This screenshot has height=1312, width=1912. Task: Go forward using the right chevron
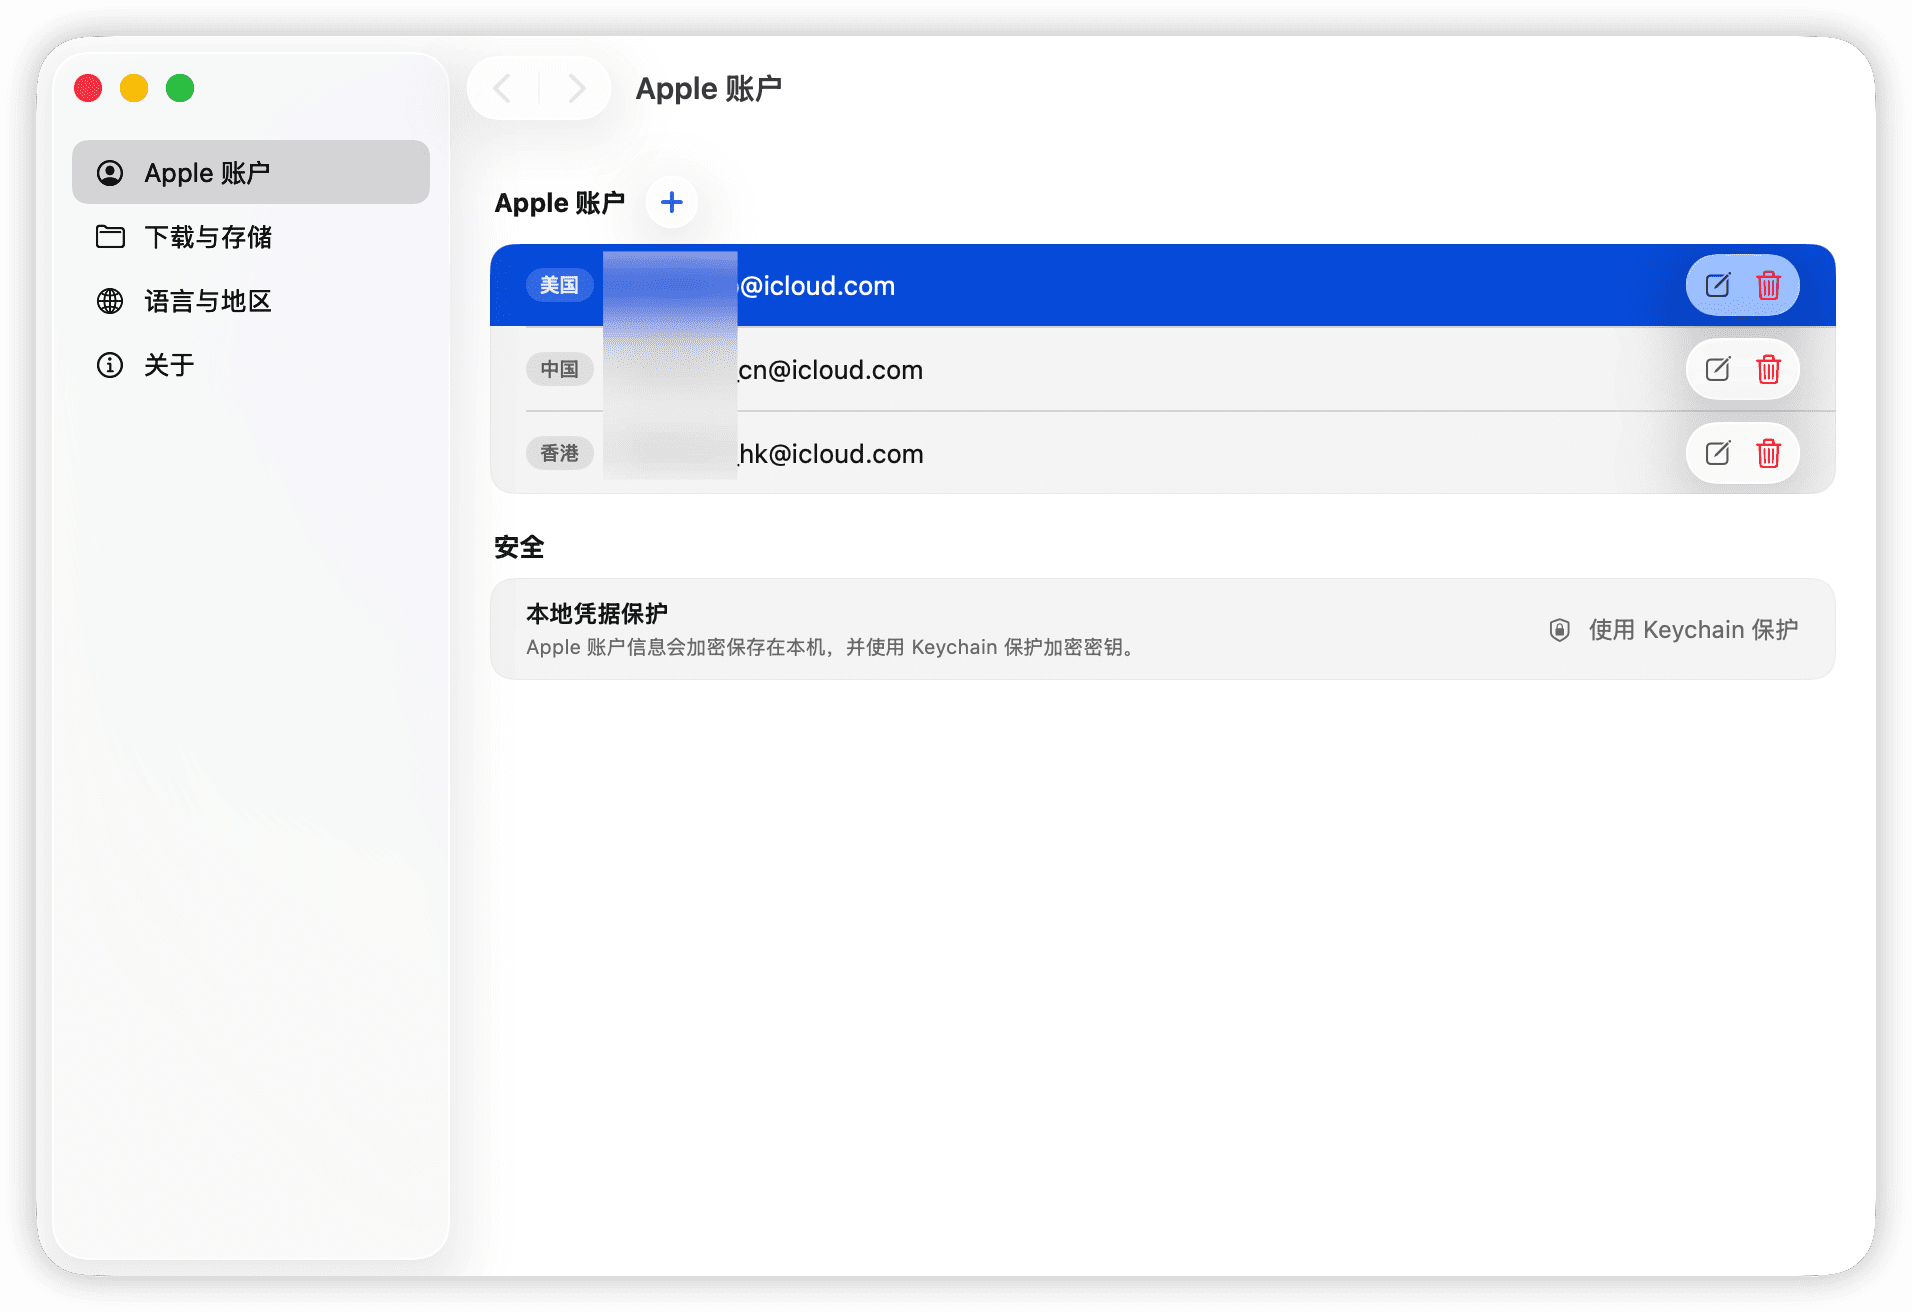(x=576, y=88)
